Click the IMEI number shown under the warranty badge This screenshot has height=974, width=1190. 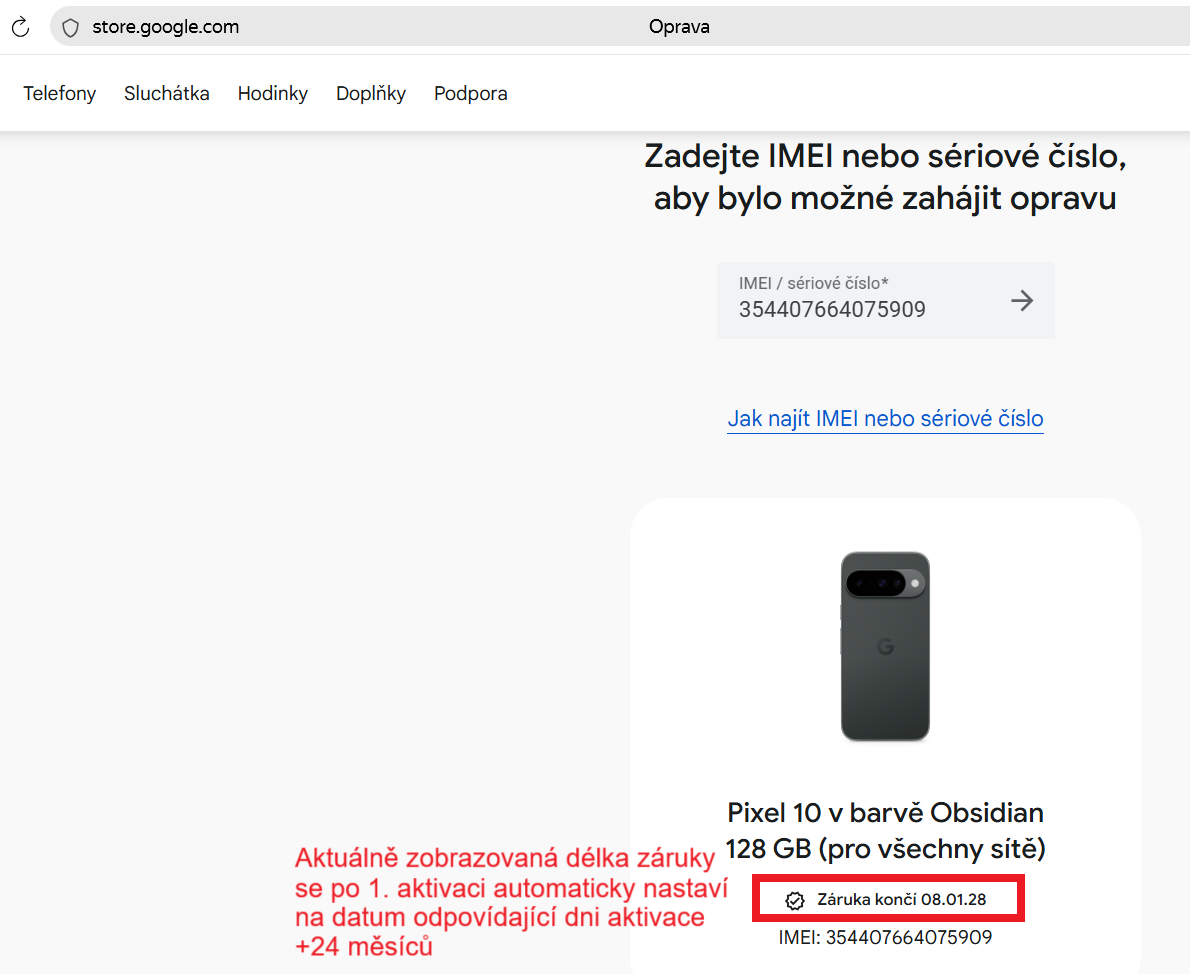tap(885, 937)
